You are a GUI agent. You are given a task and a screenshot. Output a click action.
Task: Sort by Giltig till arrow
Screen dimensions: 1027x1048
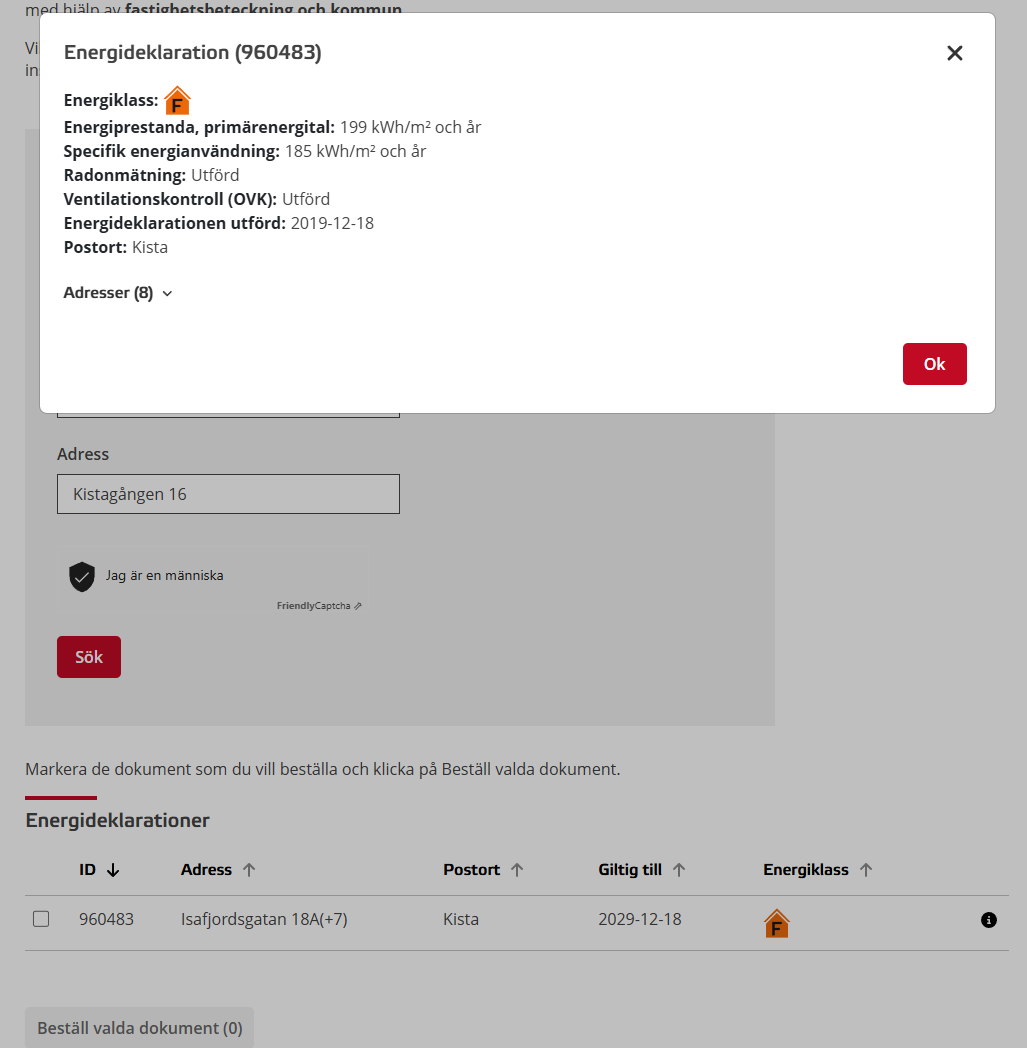point(679,870)
